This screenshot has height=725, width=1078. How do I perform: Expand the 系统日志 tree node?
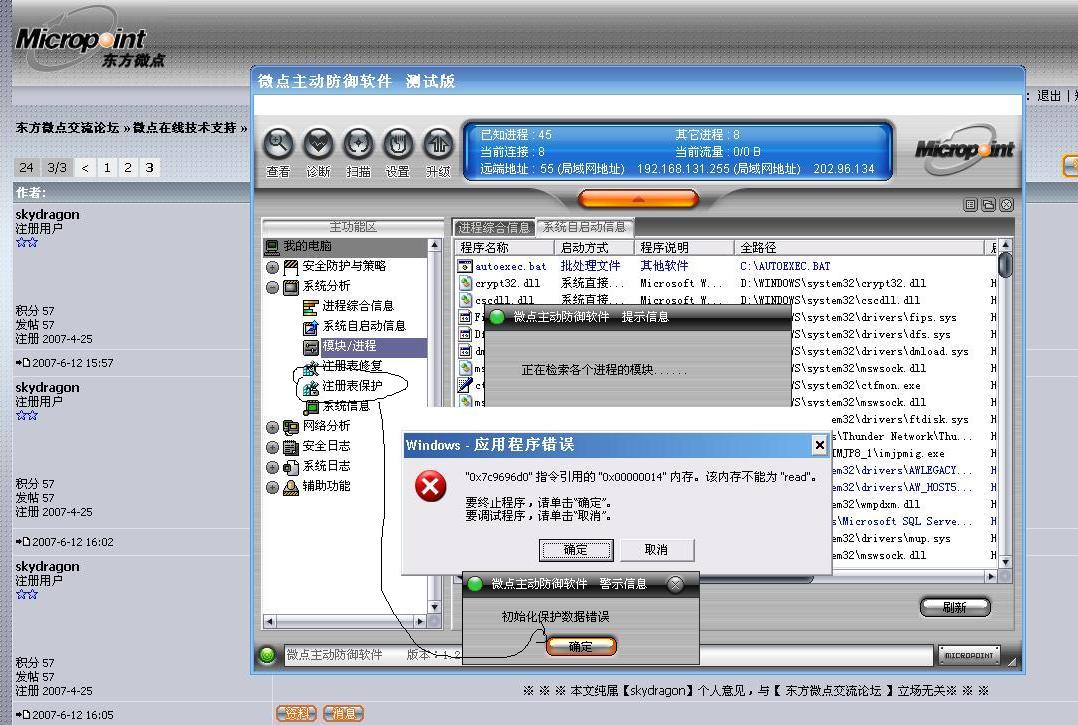(x=272, y=467)
